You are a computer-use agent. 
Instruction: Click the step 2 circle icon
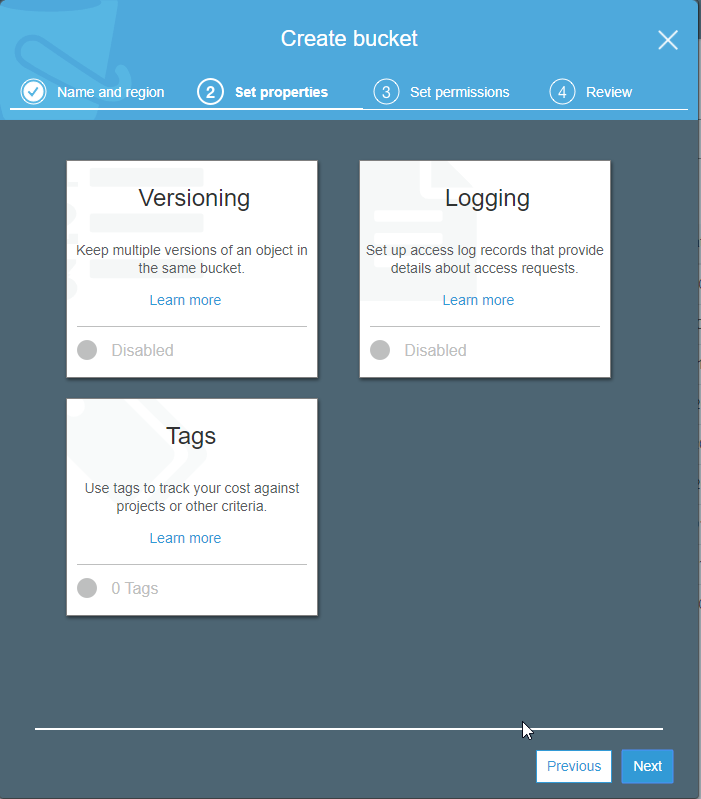pyautogui.click(x=210, y=92)
